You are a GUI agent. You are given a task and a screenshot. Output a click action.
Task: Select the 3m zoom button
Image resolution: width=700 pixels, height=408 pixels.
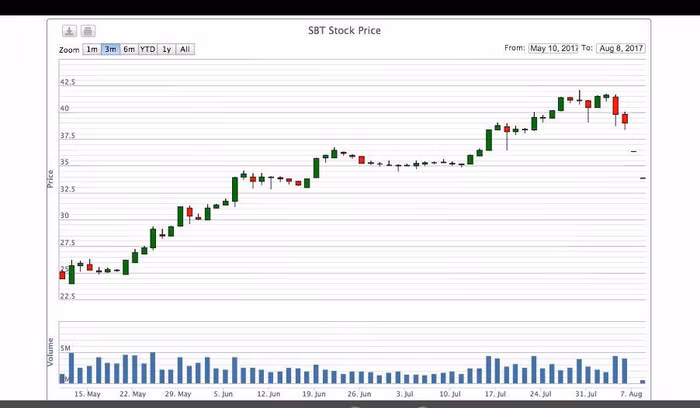[x=111, y=49]
